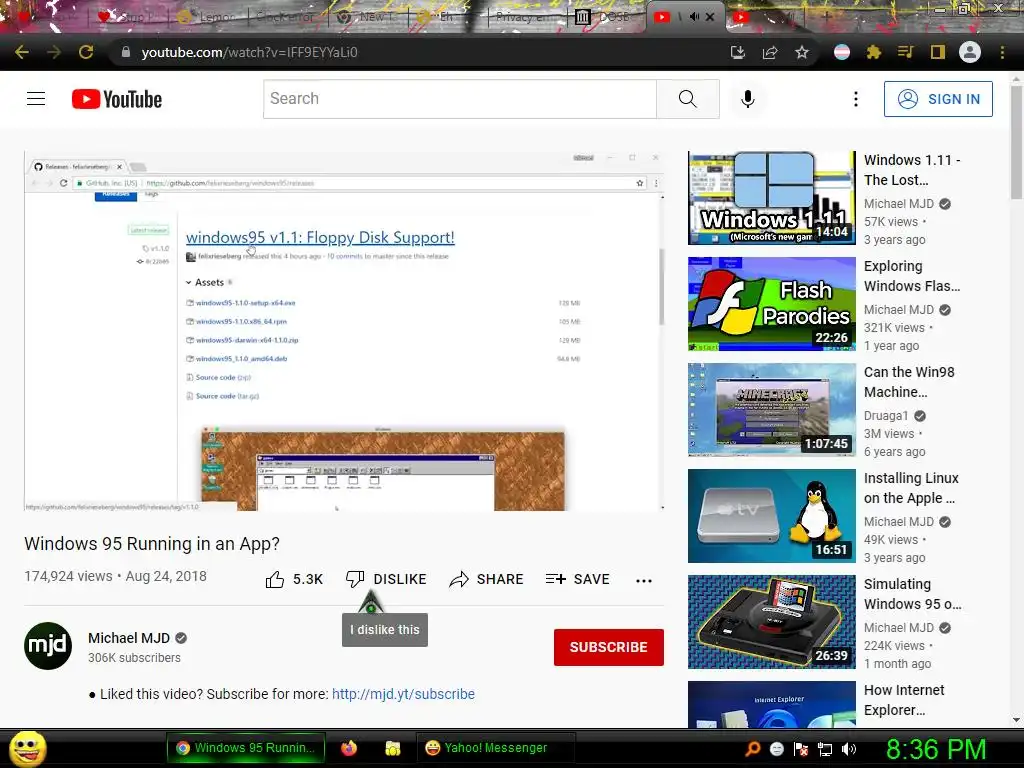Open Apple TV Linux video thumbnail

pos(771,516)
